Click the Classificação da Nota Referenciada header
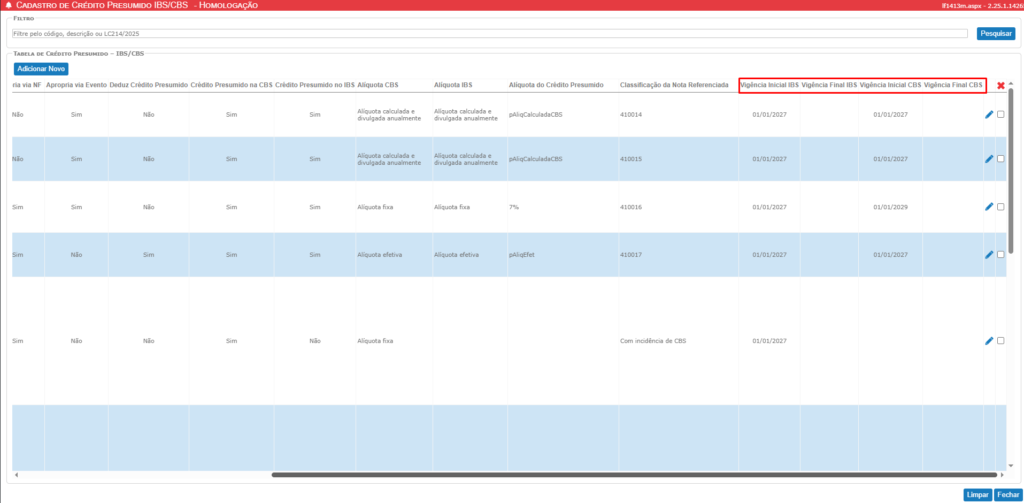 [x=673, y=86]
